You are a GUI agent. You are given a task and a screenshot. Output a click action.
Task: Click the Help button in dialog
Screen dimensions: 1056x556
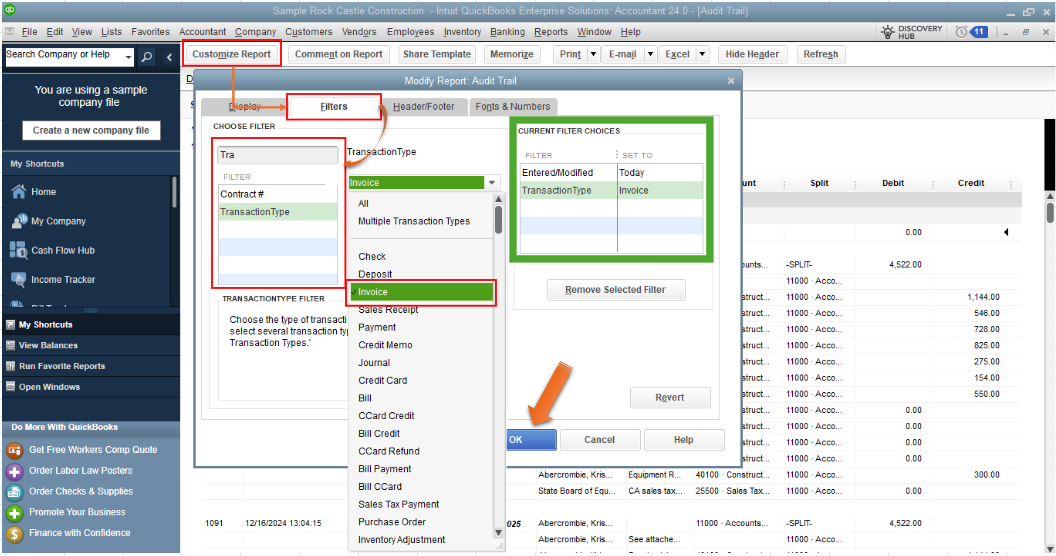pyautogui.click(x=684, y=440)
